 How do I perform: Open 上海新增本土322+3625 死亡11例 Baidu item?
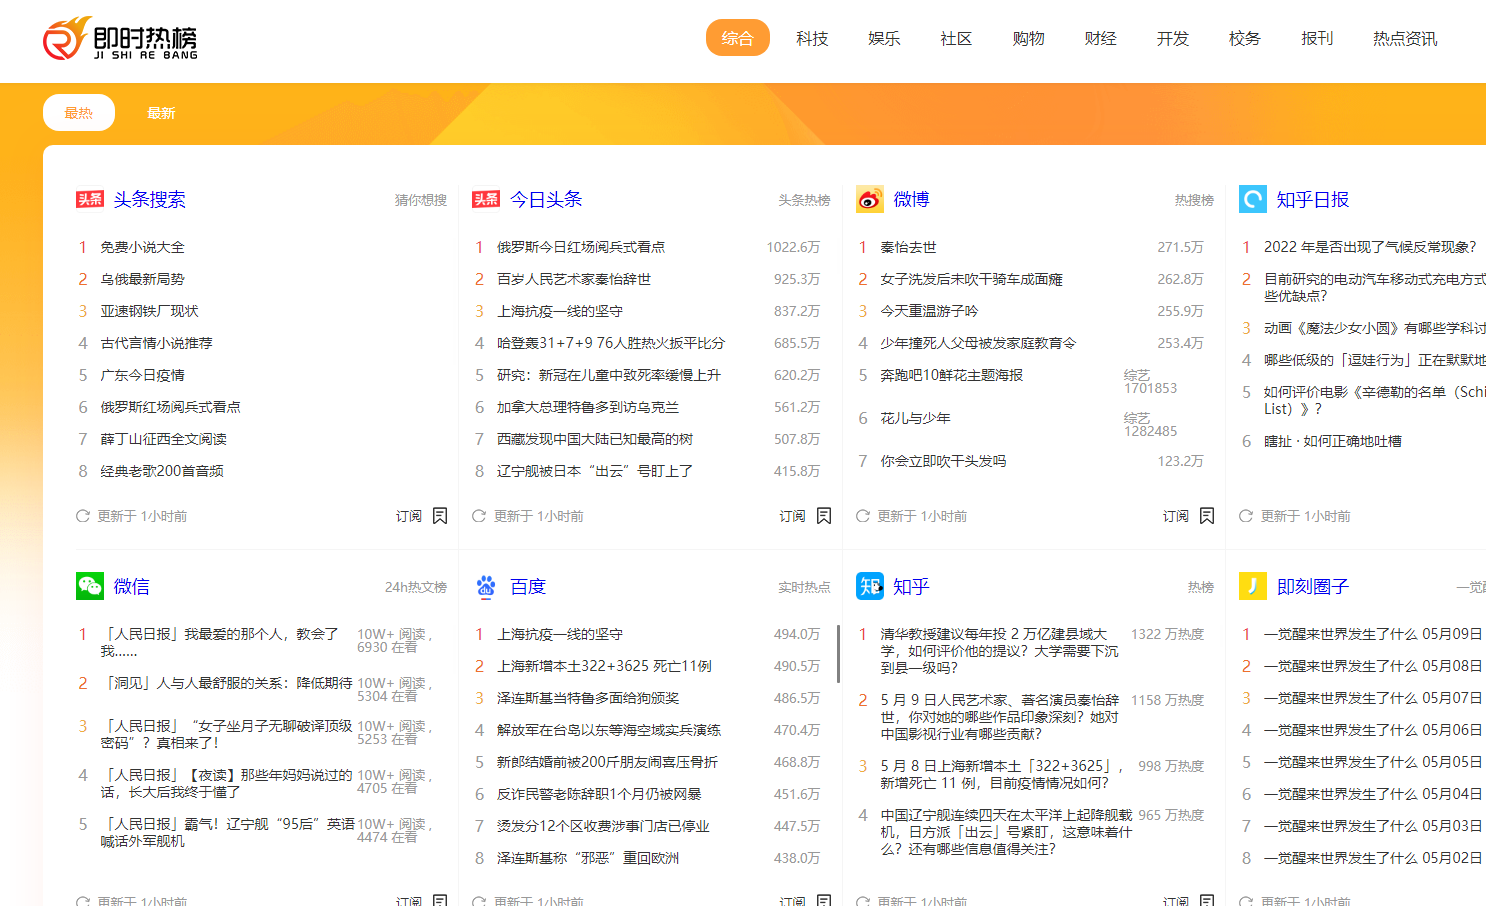tap(604, 666)
